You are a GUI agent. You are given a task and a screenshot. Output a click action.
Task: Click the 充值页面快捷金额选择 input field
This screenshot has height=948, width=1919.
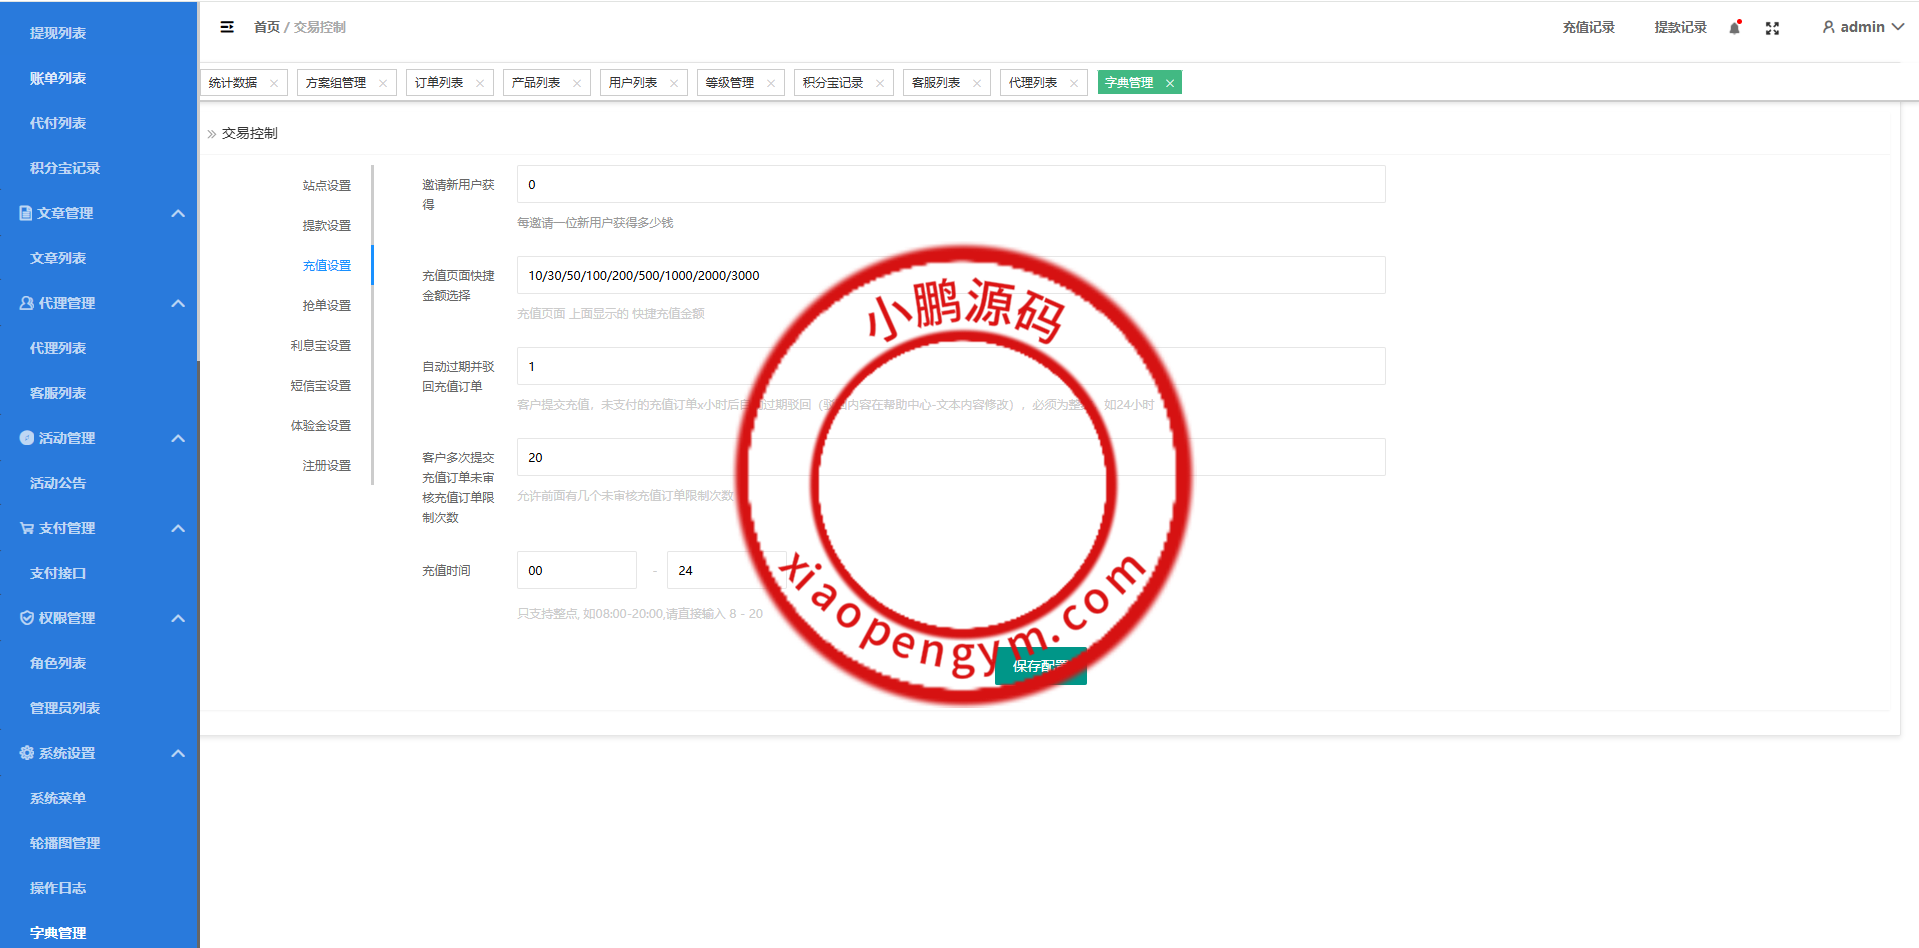point(950,275)
